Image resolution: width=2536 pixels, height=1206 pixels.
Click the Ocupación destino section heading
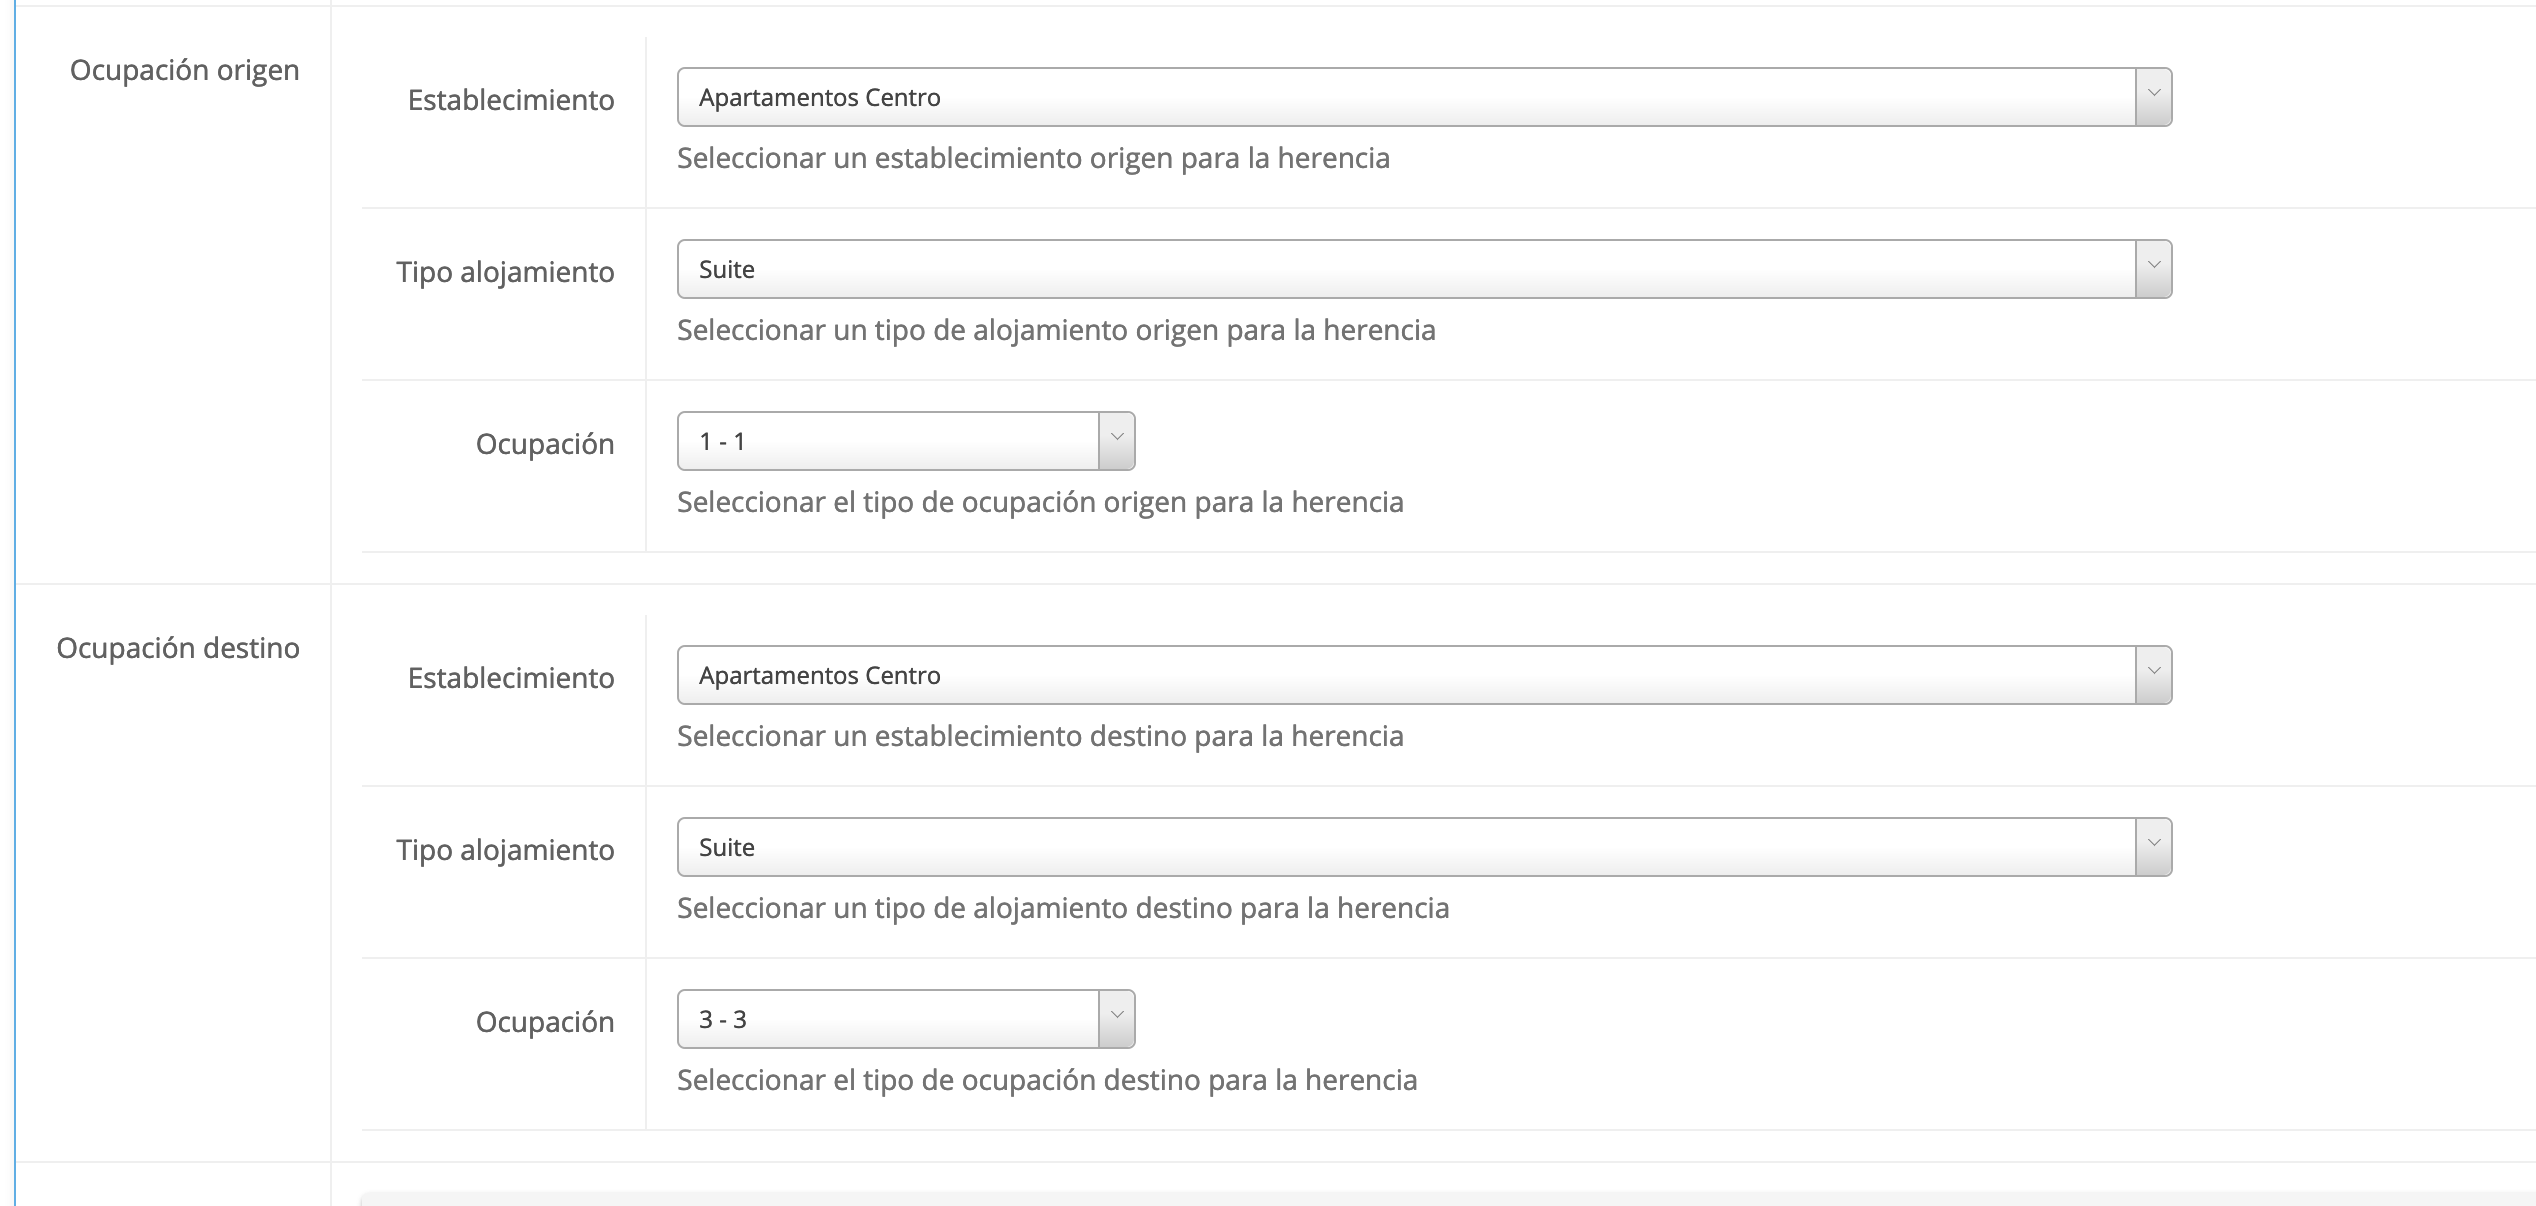tap(178, 648)
